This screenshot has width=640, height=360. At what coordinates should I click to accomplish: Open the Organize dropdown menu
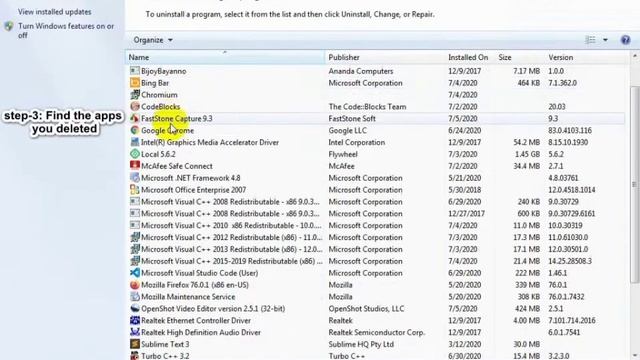pos(153,40)
